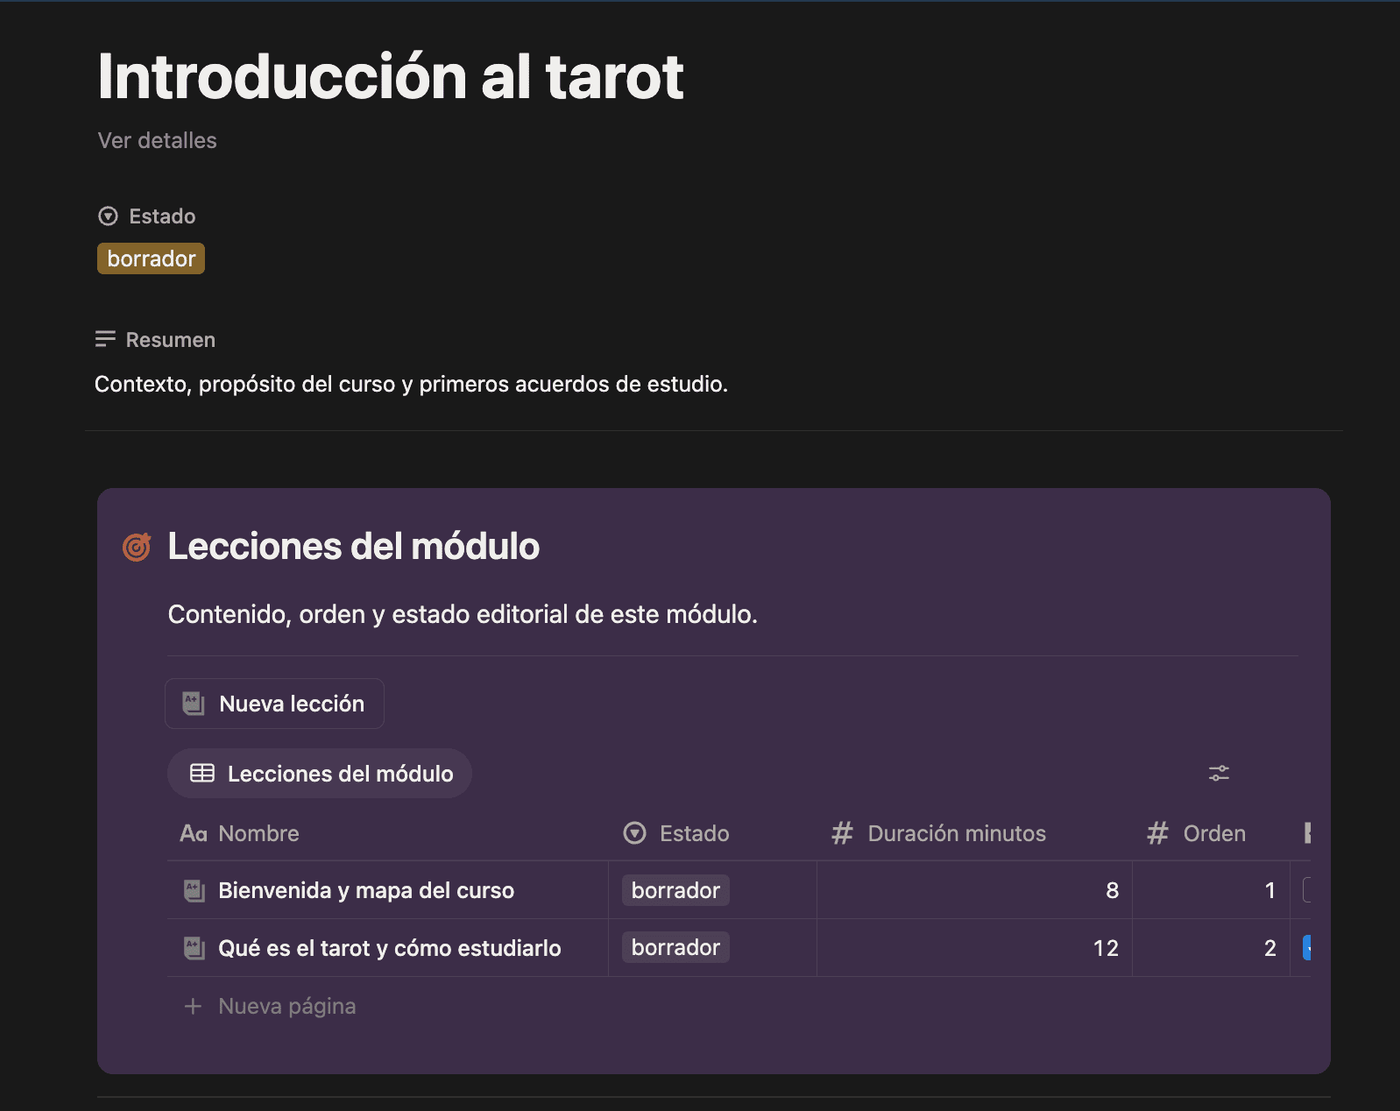Select the Lecciones del módulo view tab
This screenshot has width=1400, height=1111.
[x=320, y=773]
